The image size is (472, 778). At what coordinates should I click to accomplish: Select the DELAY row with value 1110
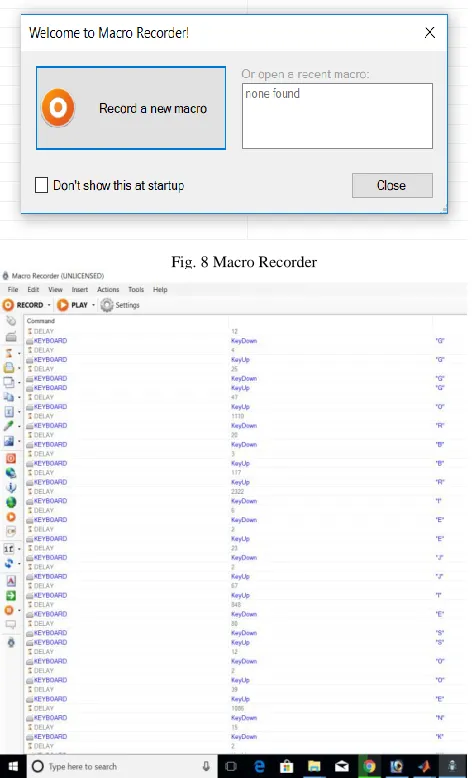[x=246, y=416]
